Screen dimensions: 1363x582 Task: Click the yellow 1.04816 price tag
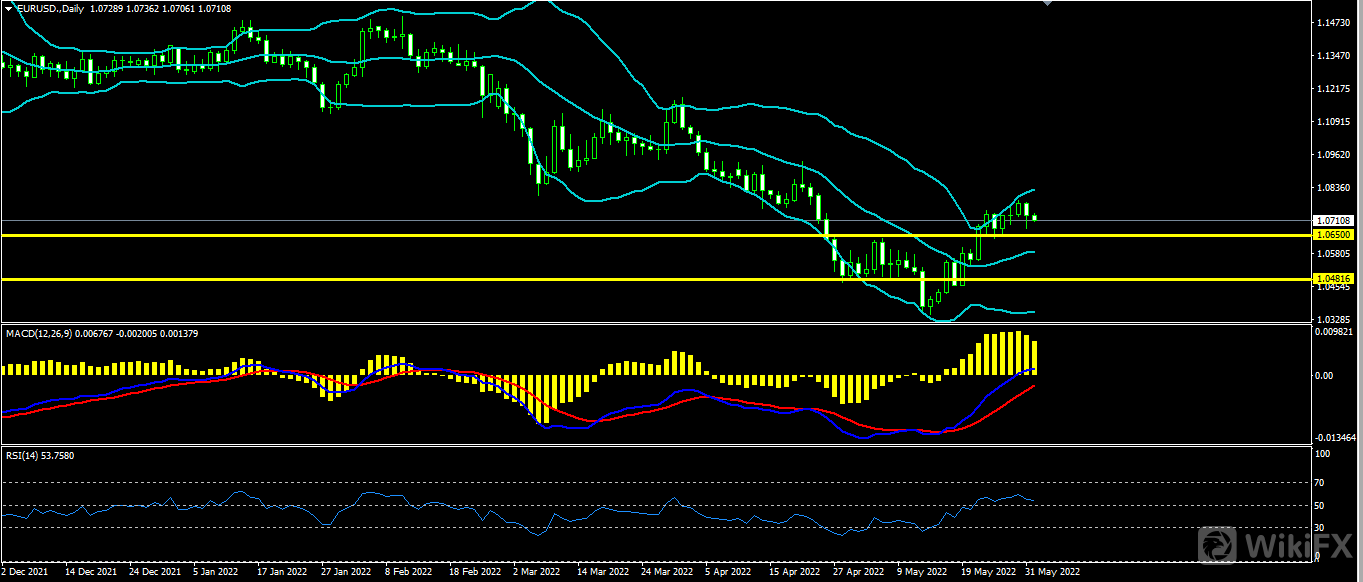pos(1334,279)
